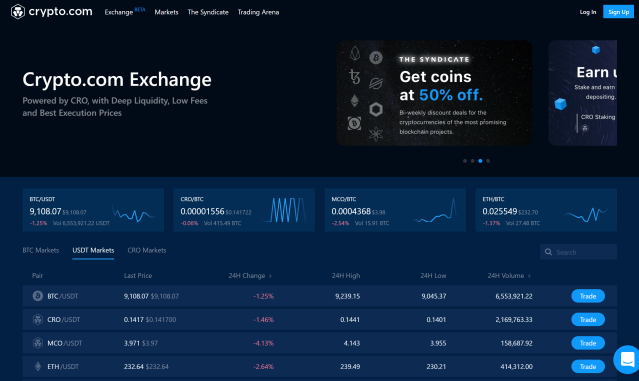
Task: Open the BTC/USDT ticker card
Action: click(93, 210)
